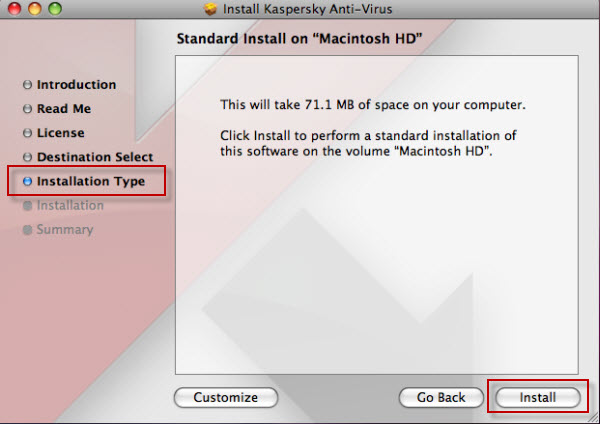Click the Go Back button

[441, 397]
